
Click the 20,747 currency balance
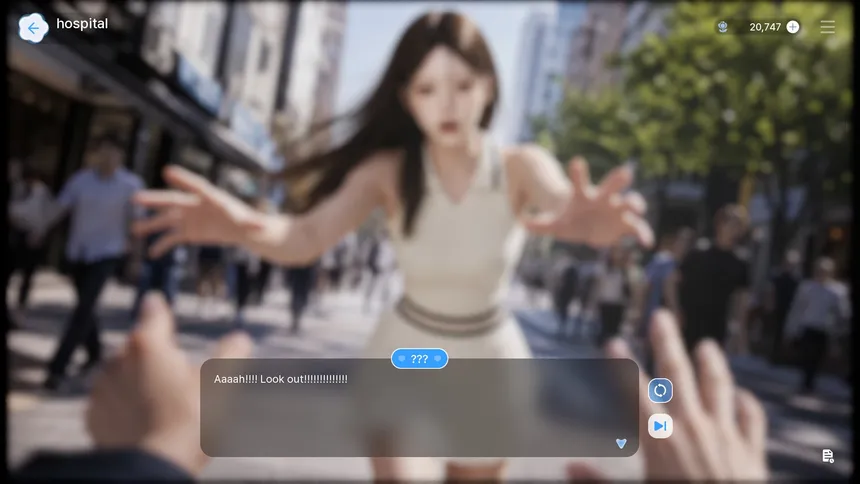point(765,27)
